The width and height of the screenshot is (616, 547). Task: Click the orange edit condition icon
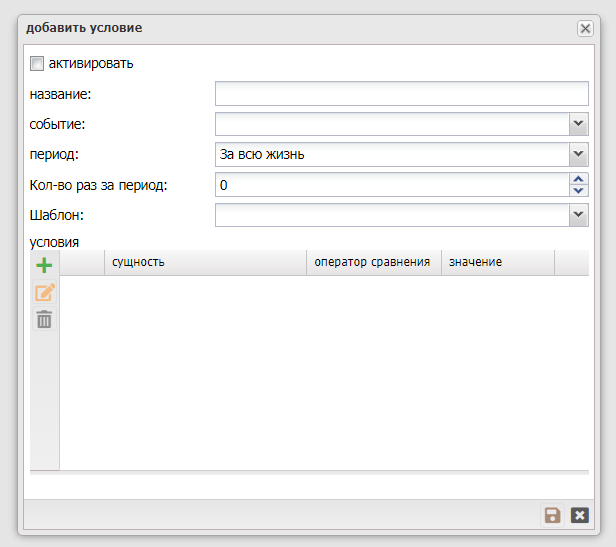(44, 293)
